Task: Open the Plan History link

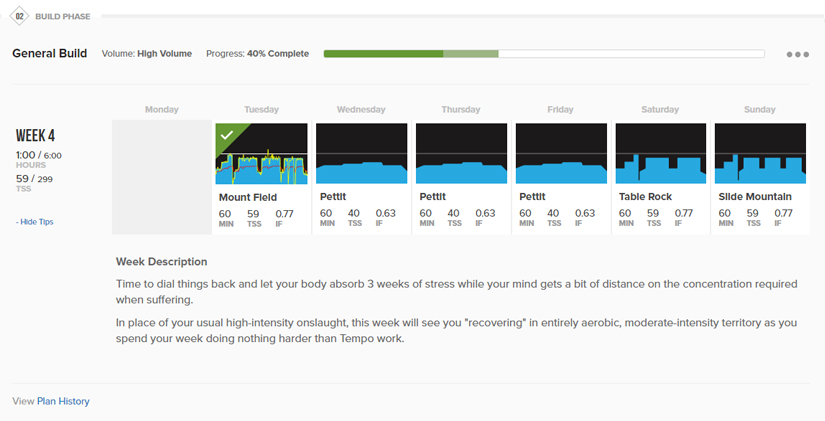Action: [63, 401]
